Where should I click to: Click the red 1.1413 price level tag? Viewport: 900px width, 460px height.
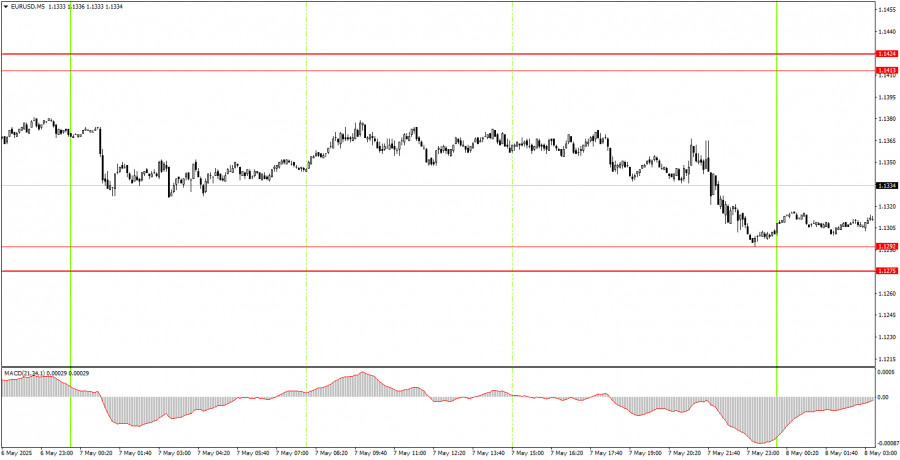[887, 70]
